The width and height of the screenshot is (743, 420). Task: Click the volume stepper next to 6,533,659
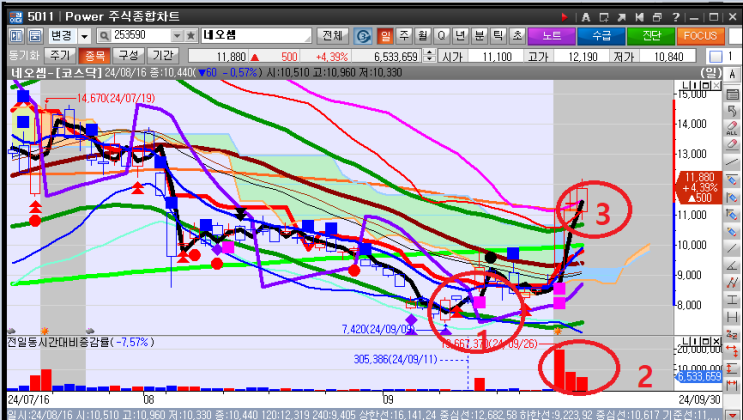click(x=429, y=56)
